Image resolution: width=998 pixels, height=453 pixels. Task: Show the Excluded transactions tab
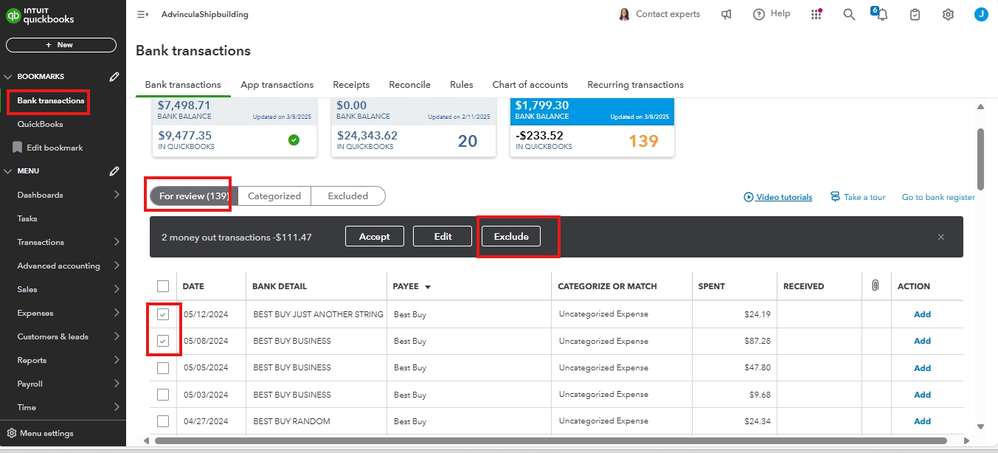348,196
